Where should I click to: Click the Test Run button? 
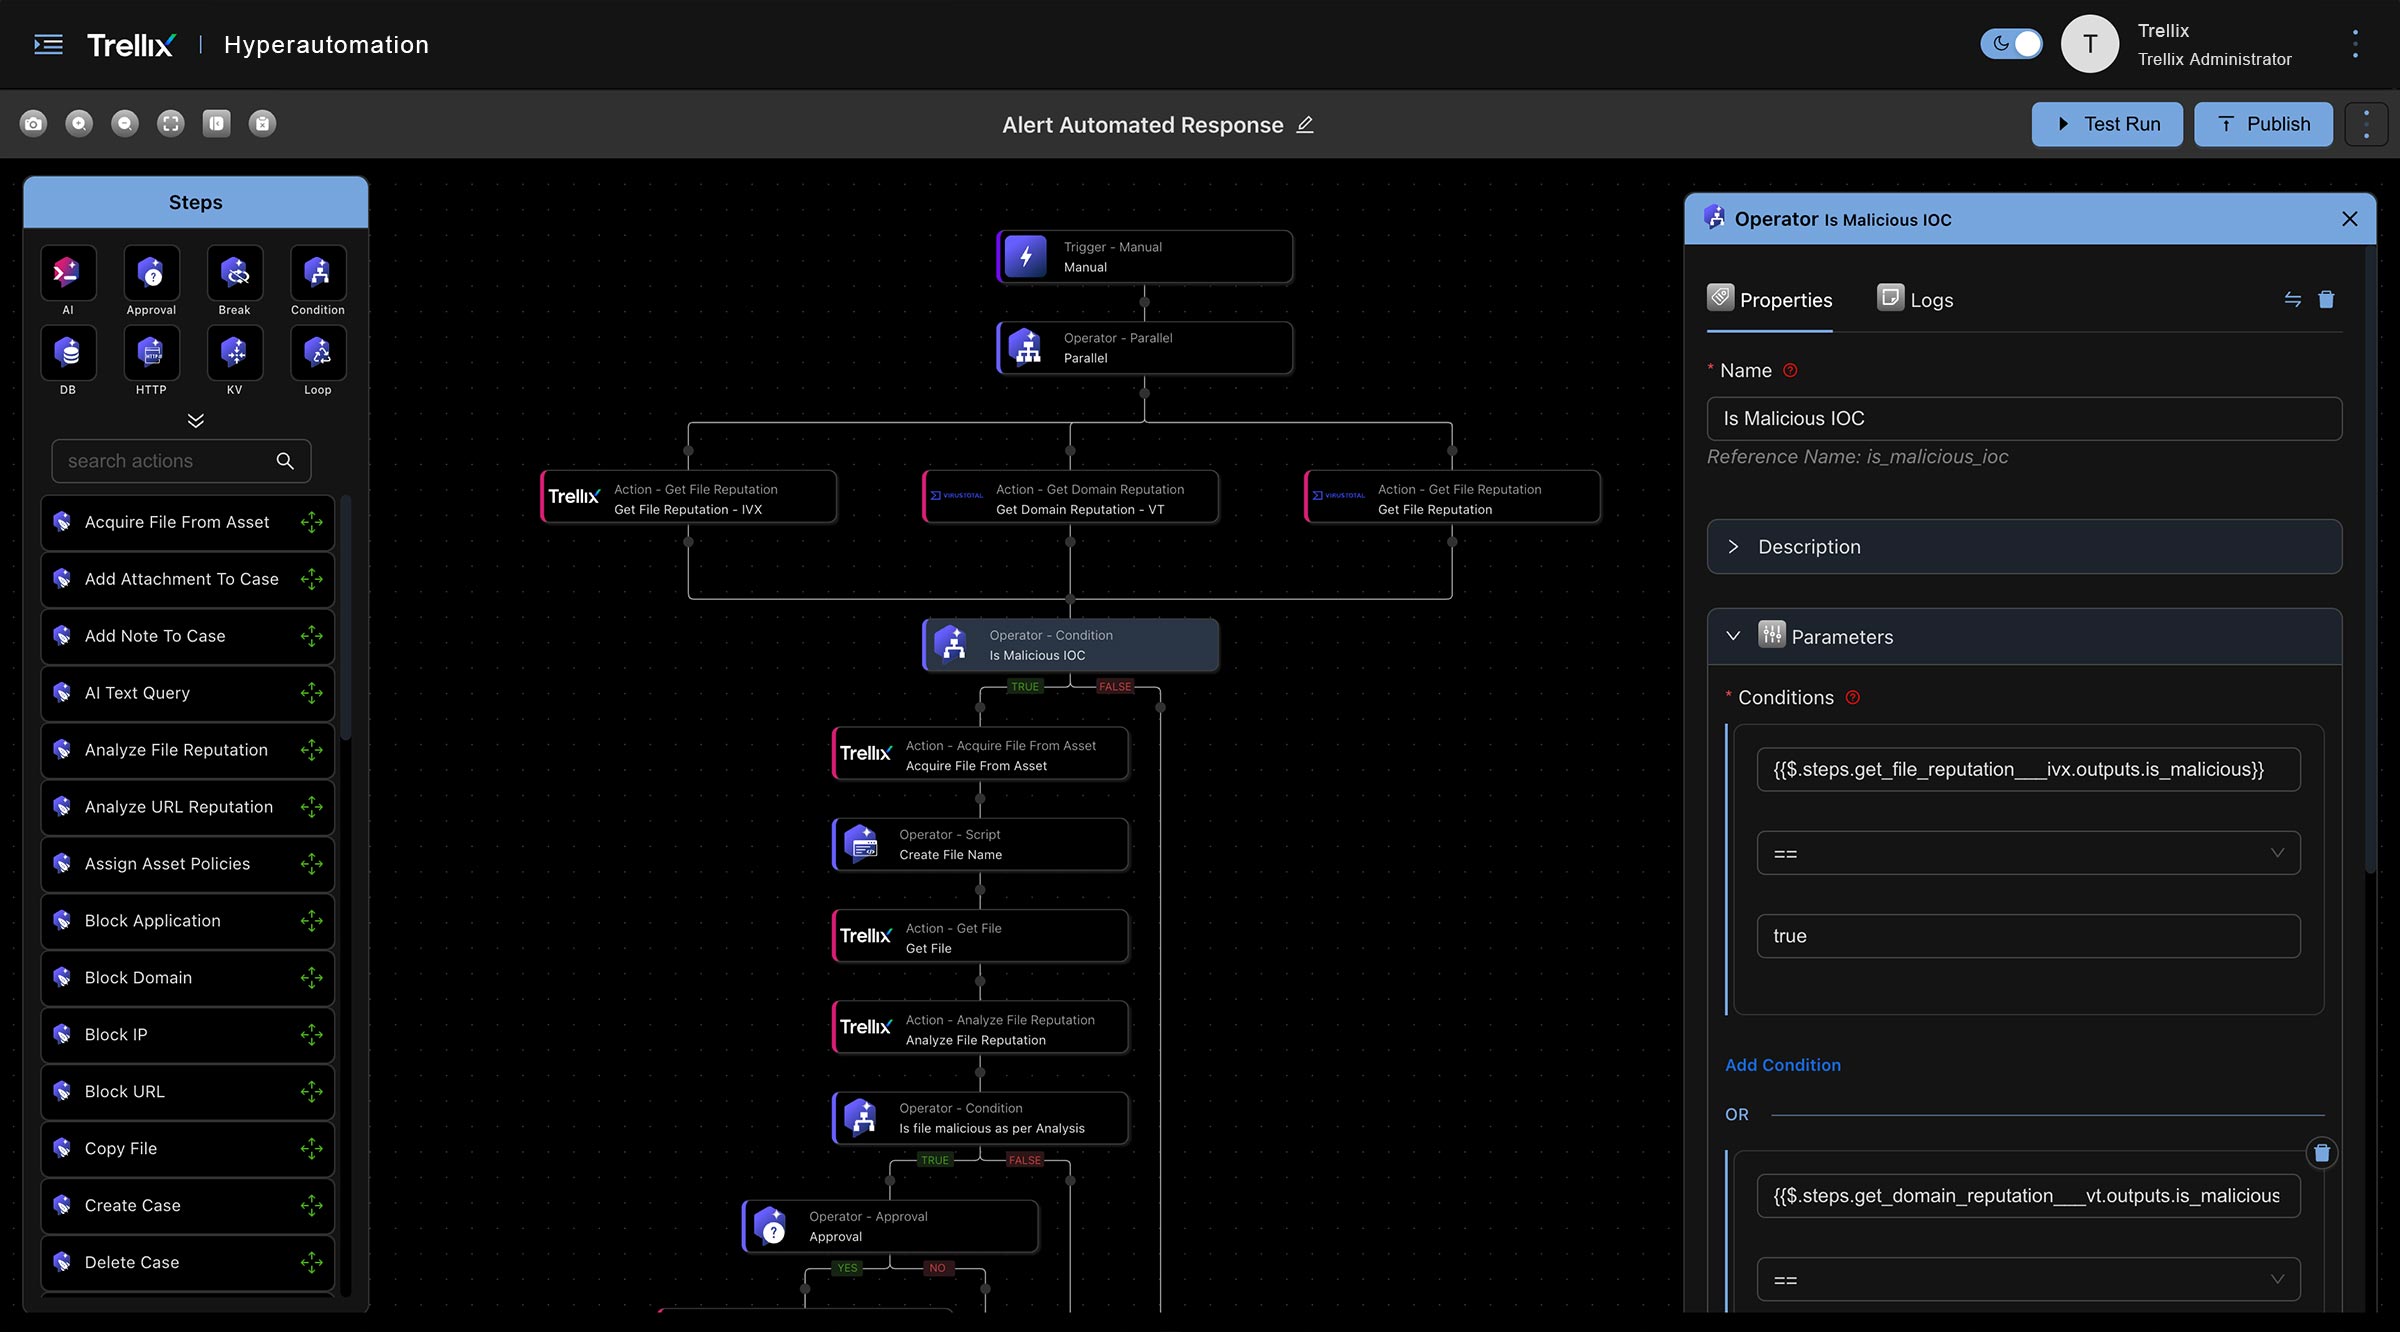tap(2106, 124)
